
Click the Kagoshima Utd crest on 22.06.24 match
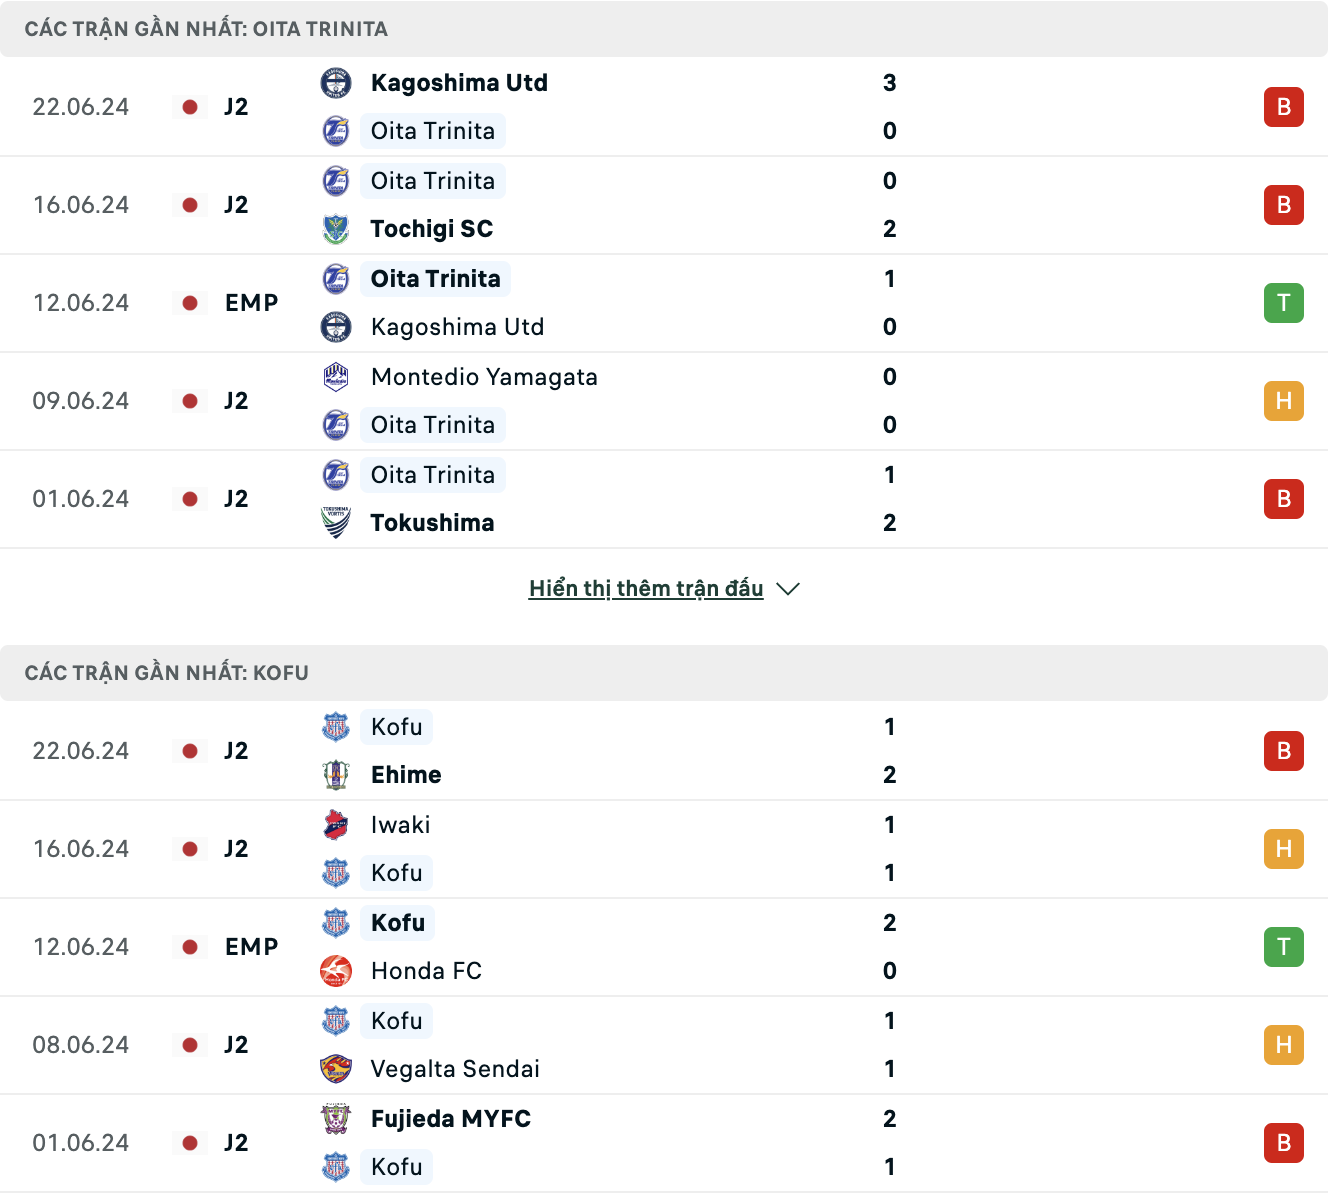pyautogui.click(x=336, y=83)
